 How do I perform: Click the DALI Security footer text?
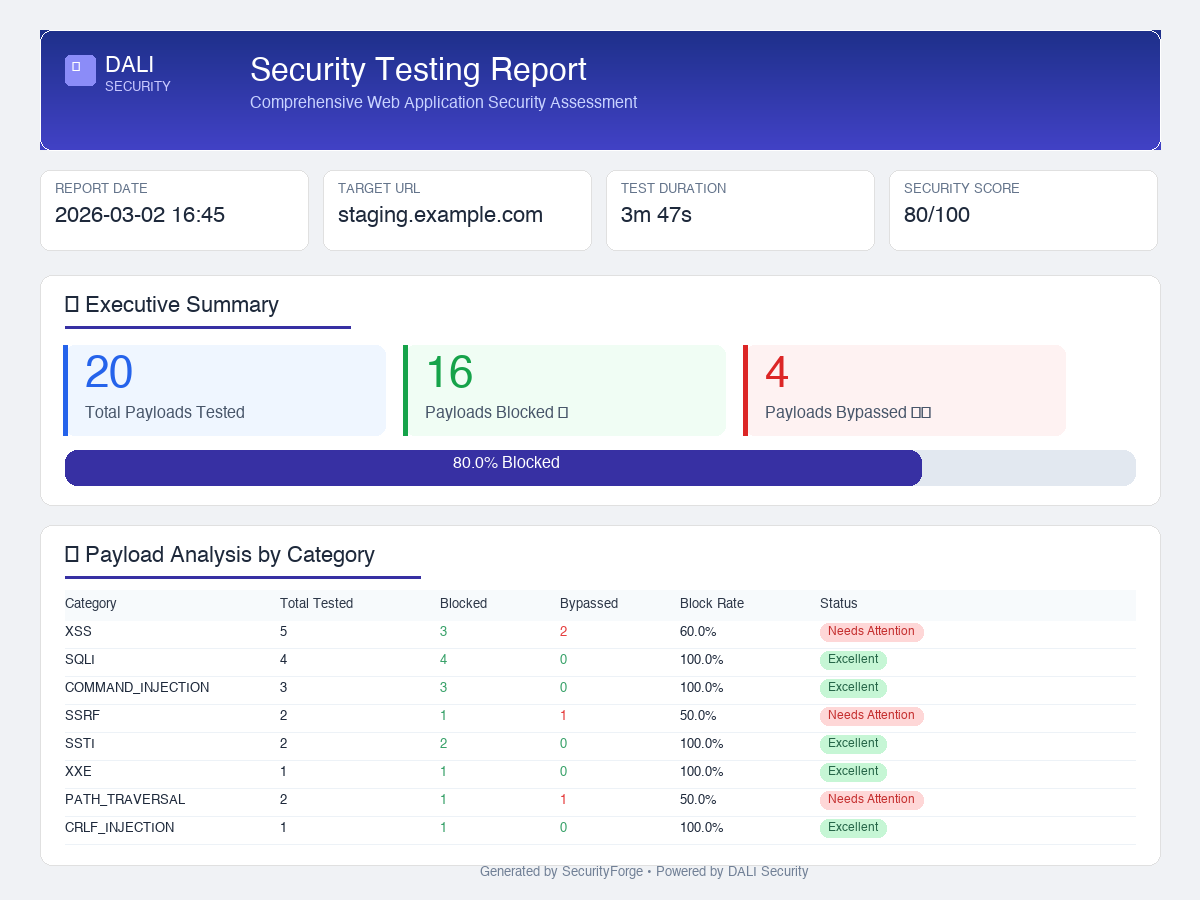click(x=768, y=871)
